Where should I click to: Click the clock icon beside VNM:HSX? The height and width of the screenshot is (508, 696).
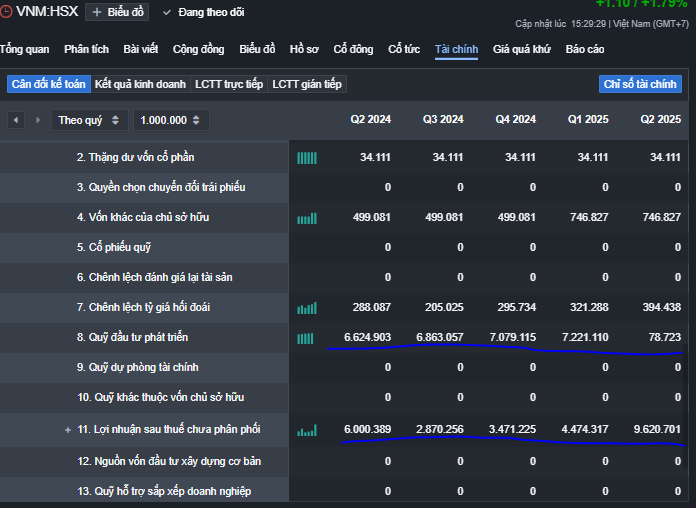(x=6, y=12)
